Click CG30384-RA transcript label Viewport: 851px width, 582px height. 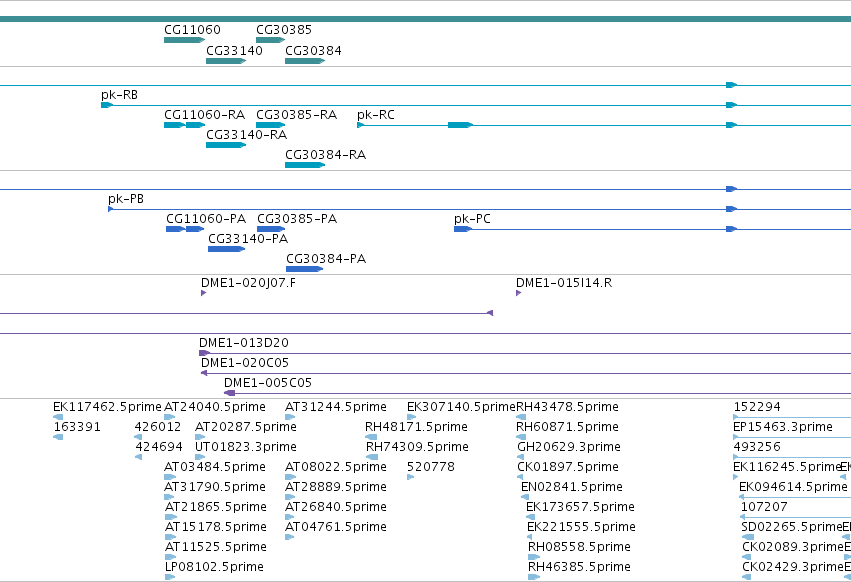pyautogui.click(x=326, y=155)
